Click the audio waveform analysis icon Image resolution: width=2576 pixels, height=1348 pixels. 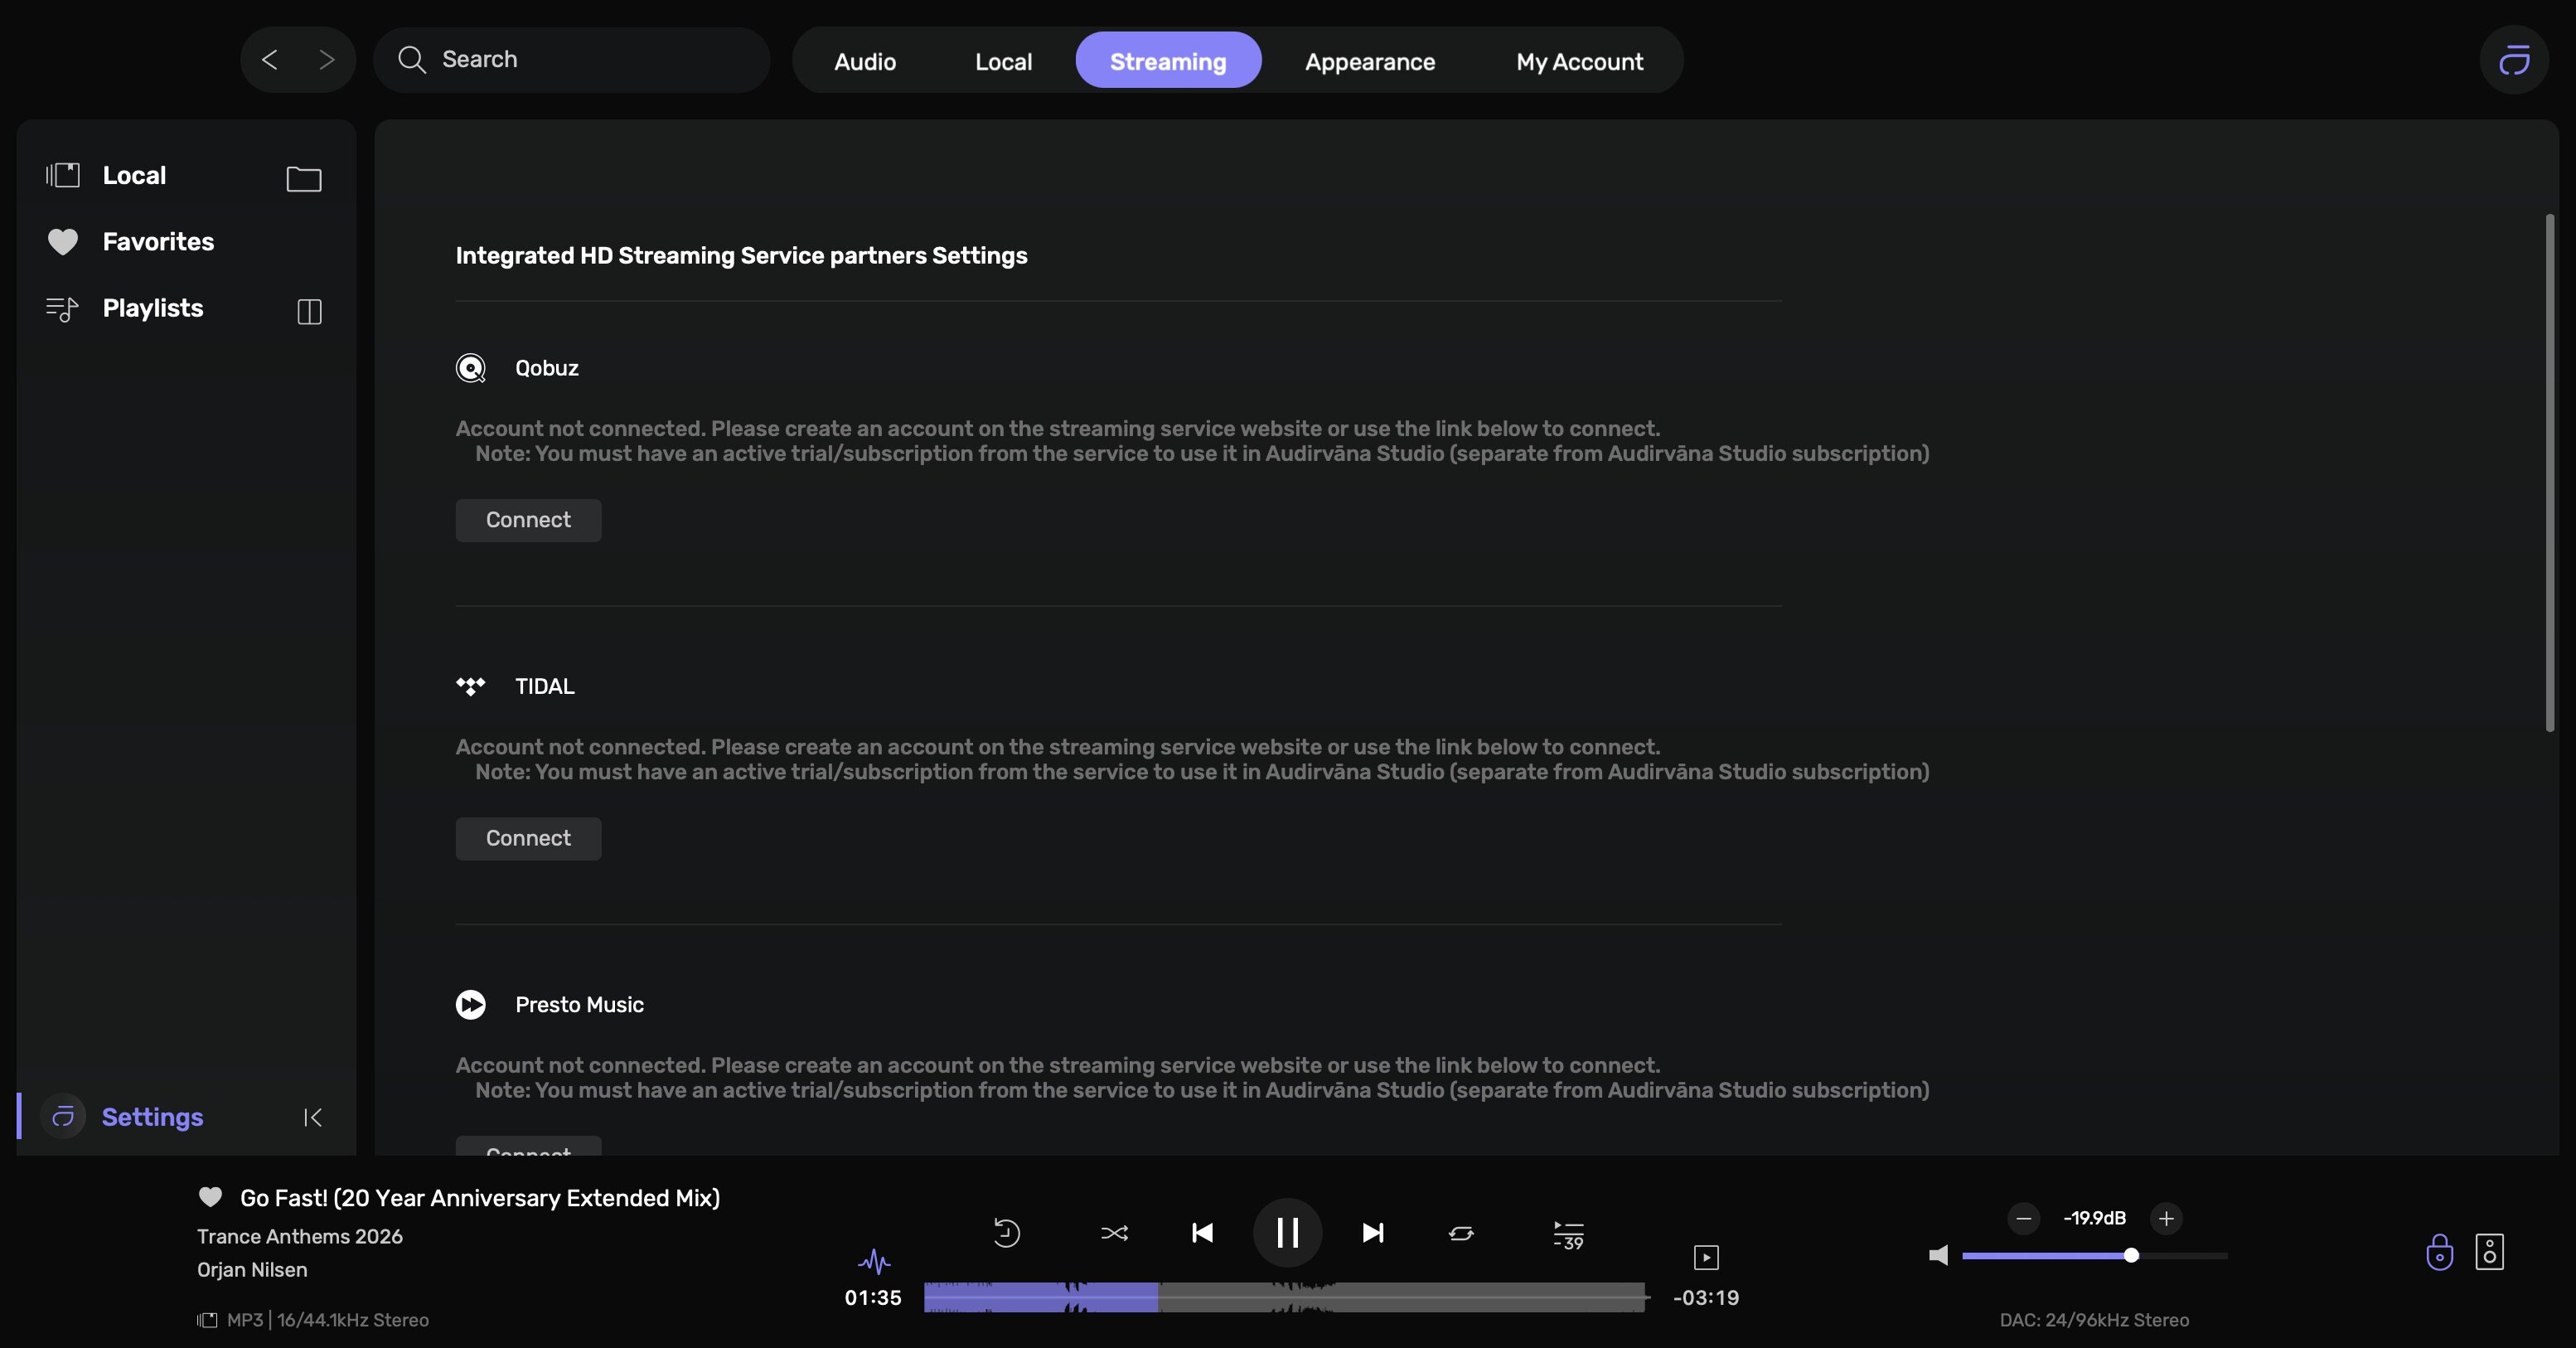(x=874, y=1261)
